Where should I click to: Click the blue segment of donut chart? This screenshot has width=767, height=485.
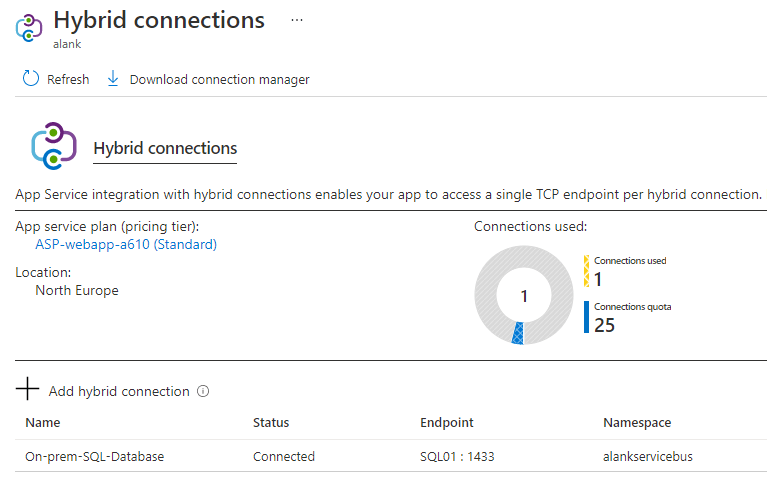(518, 335)
